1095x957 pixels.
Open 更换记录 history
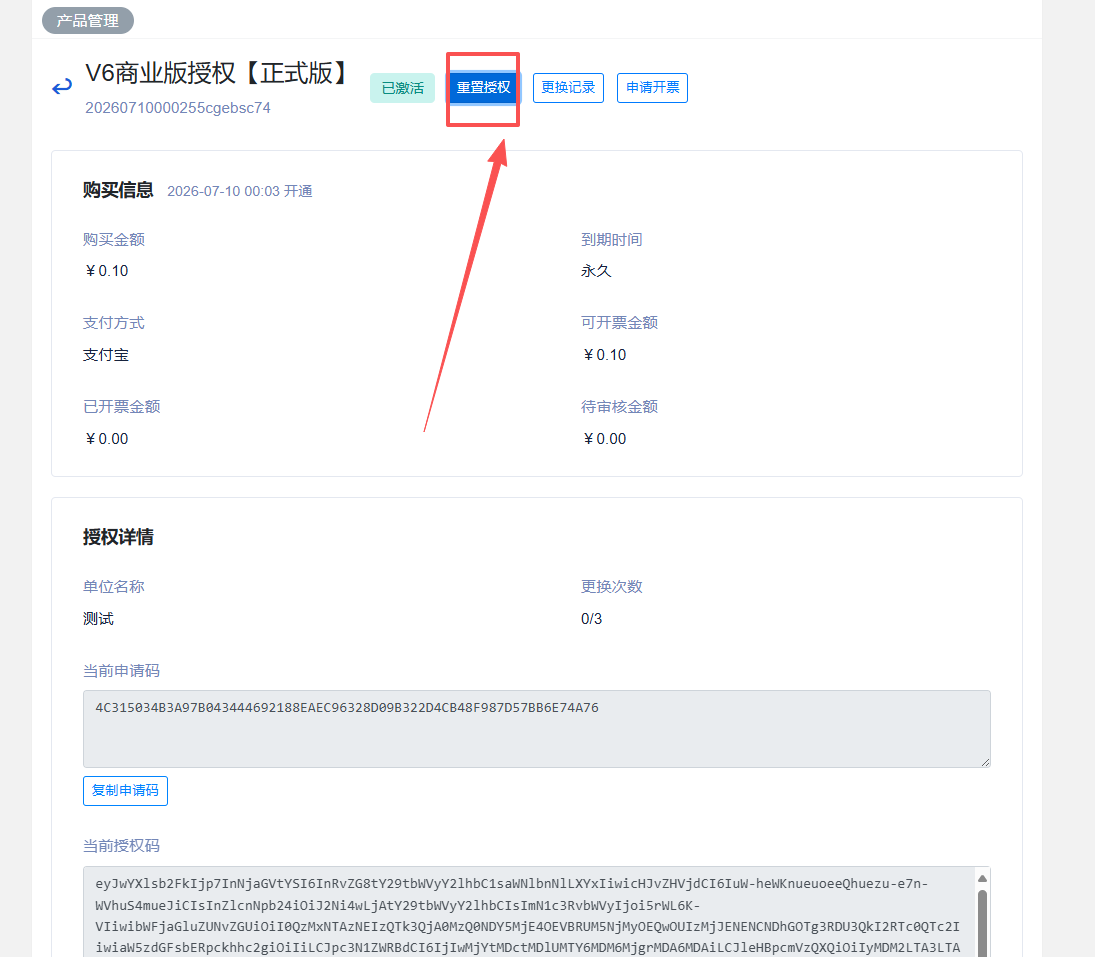tap(568, 87)
